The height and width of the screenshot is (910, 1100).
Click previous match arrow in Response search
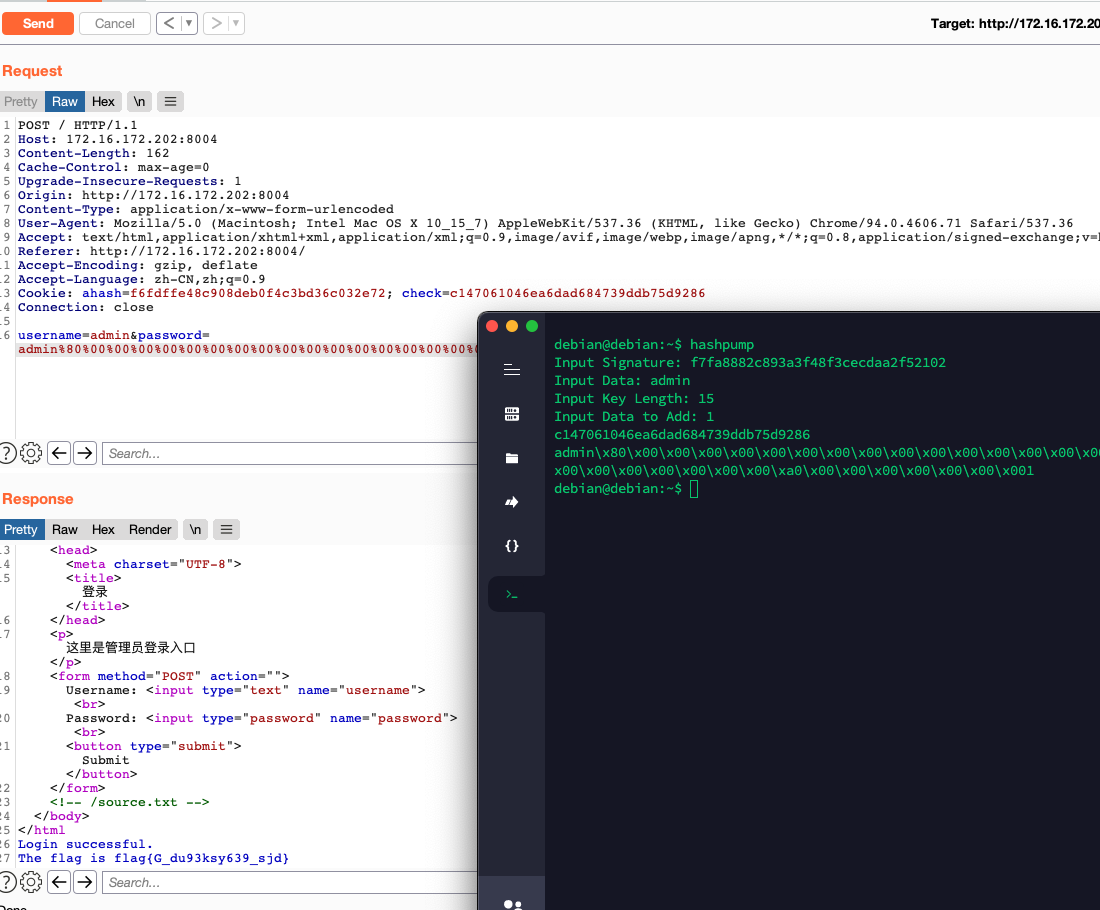coord(60,882)
